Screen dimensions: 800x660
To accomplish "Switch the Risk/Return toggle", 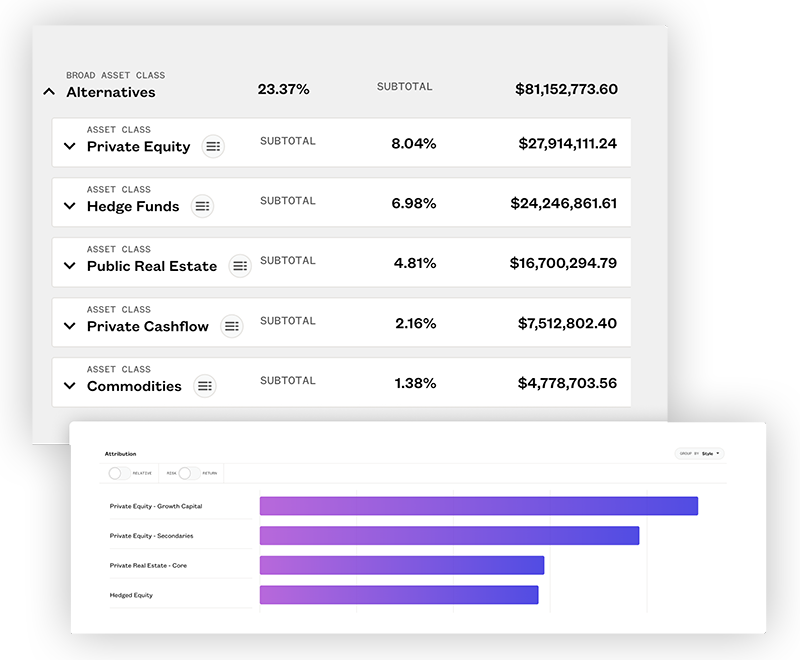I will pos(187,473).
